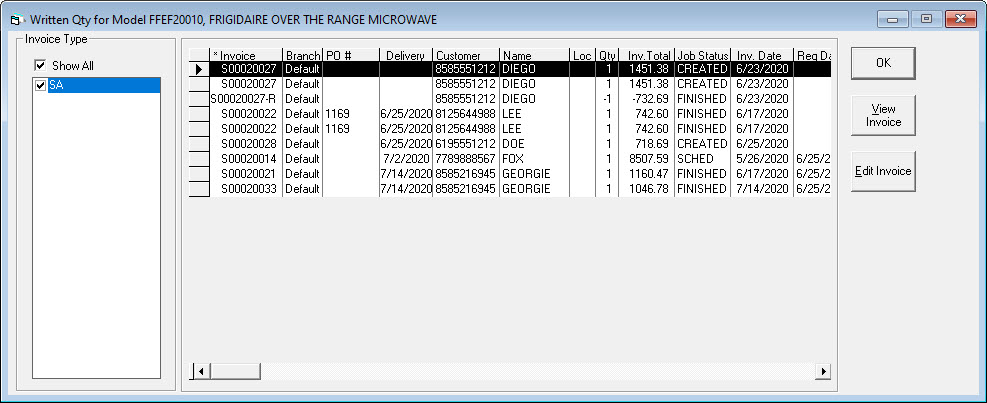Maximize the Written Qty window

926,19
